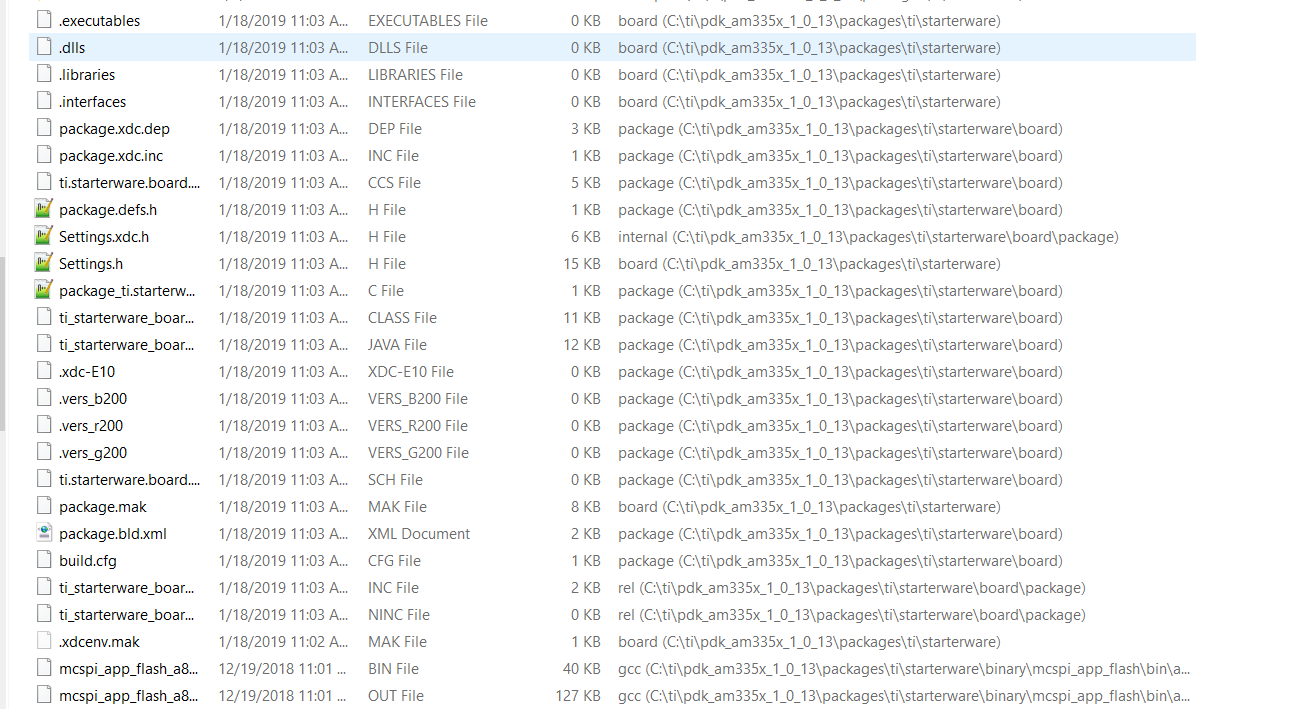Click the .vers_b200 file icon
Screen dimensions: 1310x709
(42, 398)
